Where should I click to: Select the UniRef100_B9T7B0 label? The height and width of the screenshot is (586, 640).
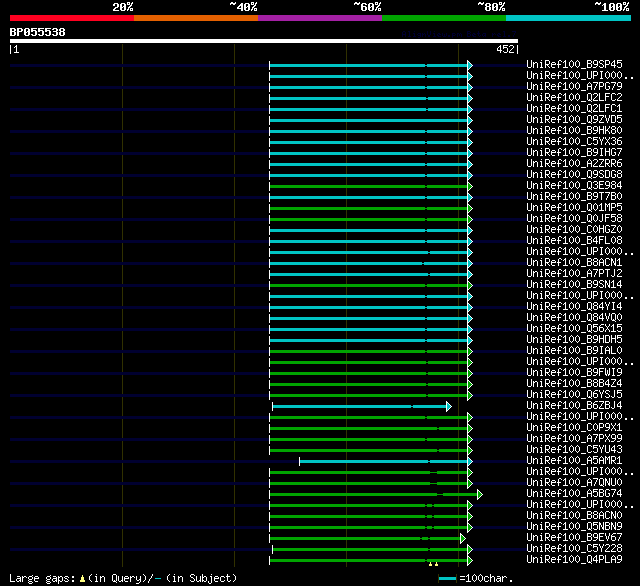click(x=574, y=197)
